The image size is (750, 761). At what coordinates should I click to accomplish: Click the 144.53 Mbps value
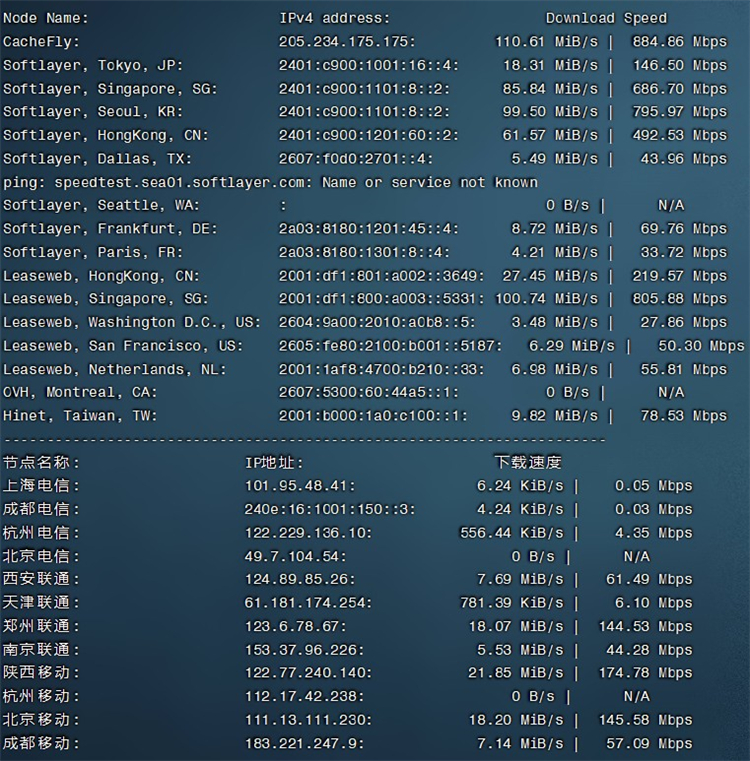click(645, 627)
